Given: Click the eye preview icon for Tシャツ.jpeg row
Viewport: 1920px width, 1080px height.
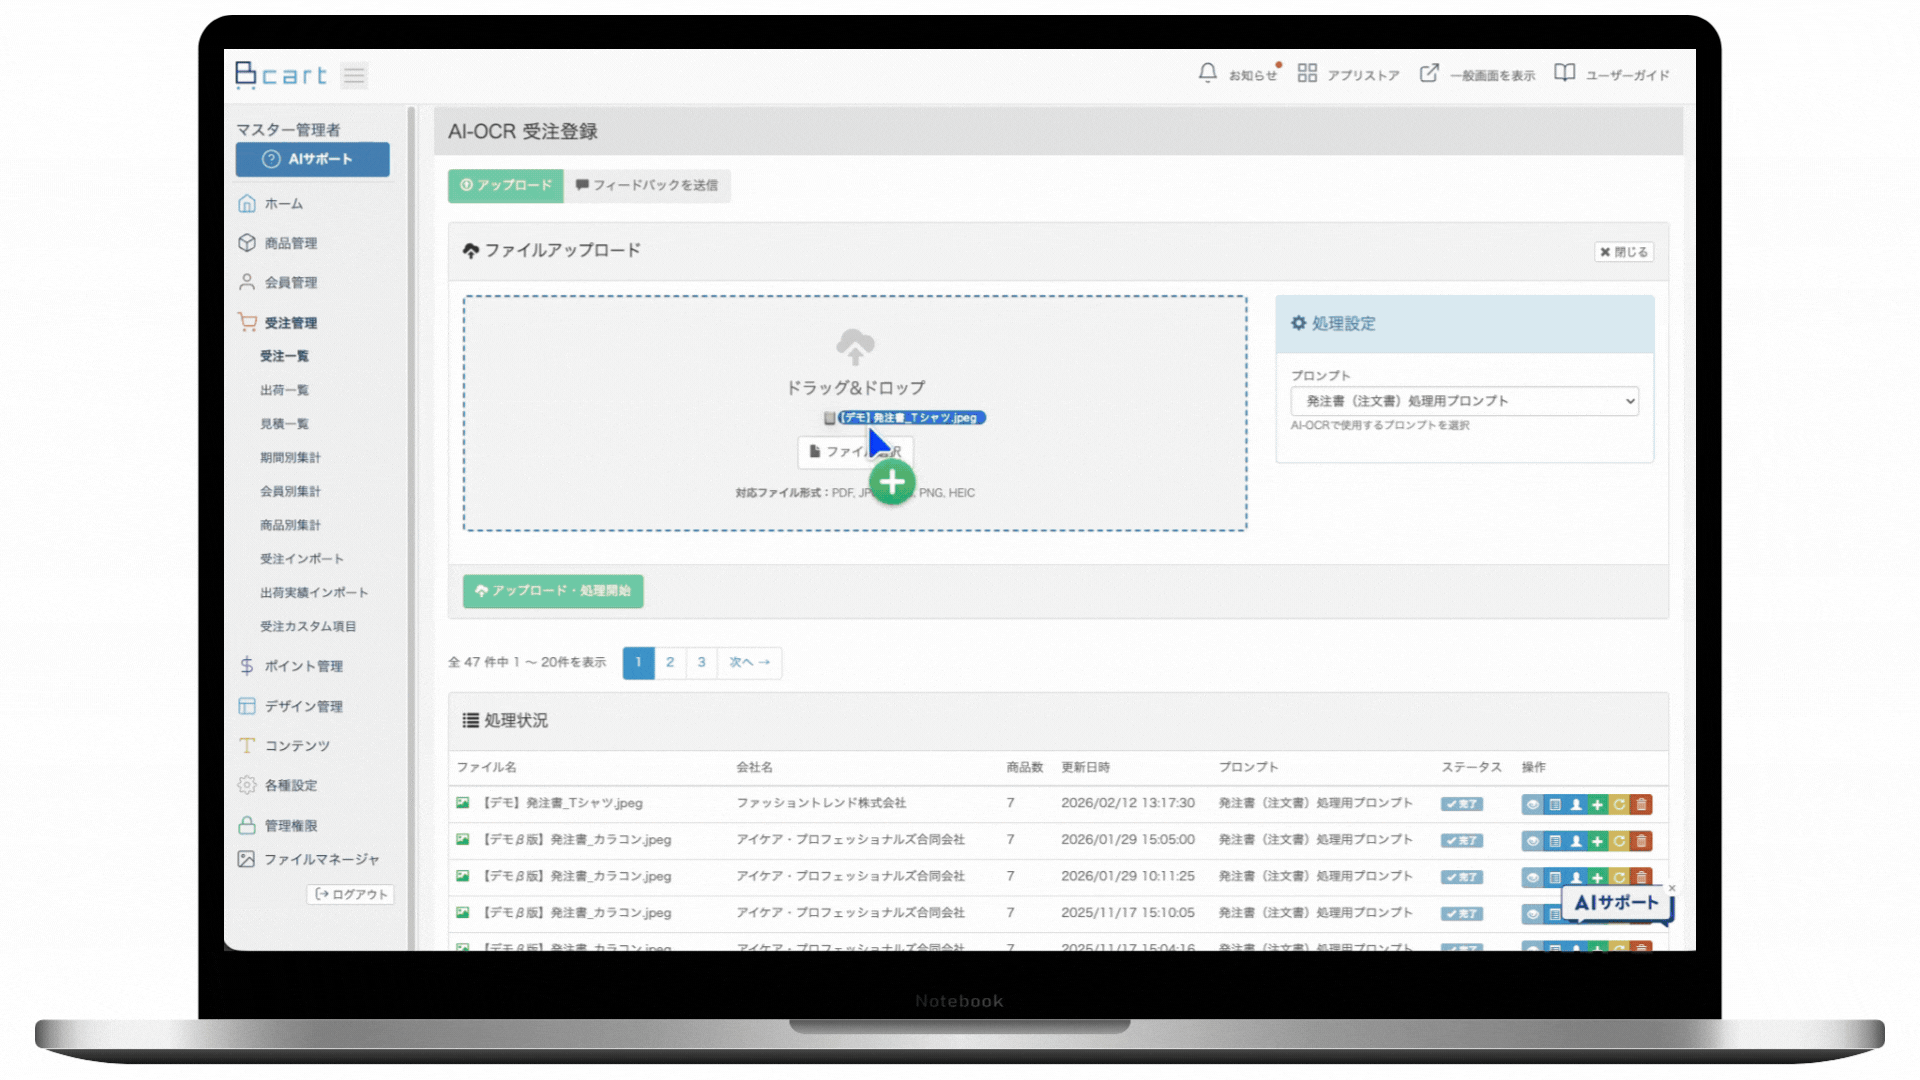Looking at the screenshot, I should pyautogui.click(x=1532, y=804).
